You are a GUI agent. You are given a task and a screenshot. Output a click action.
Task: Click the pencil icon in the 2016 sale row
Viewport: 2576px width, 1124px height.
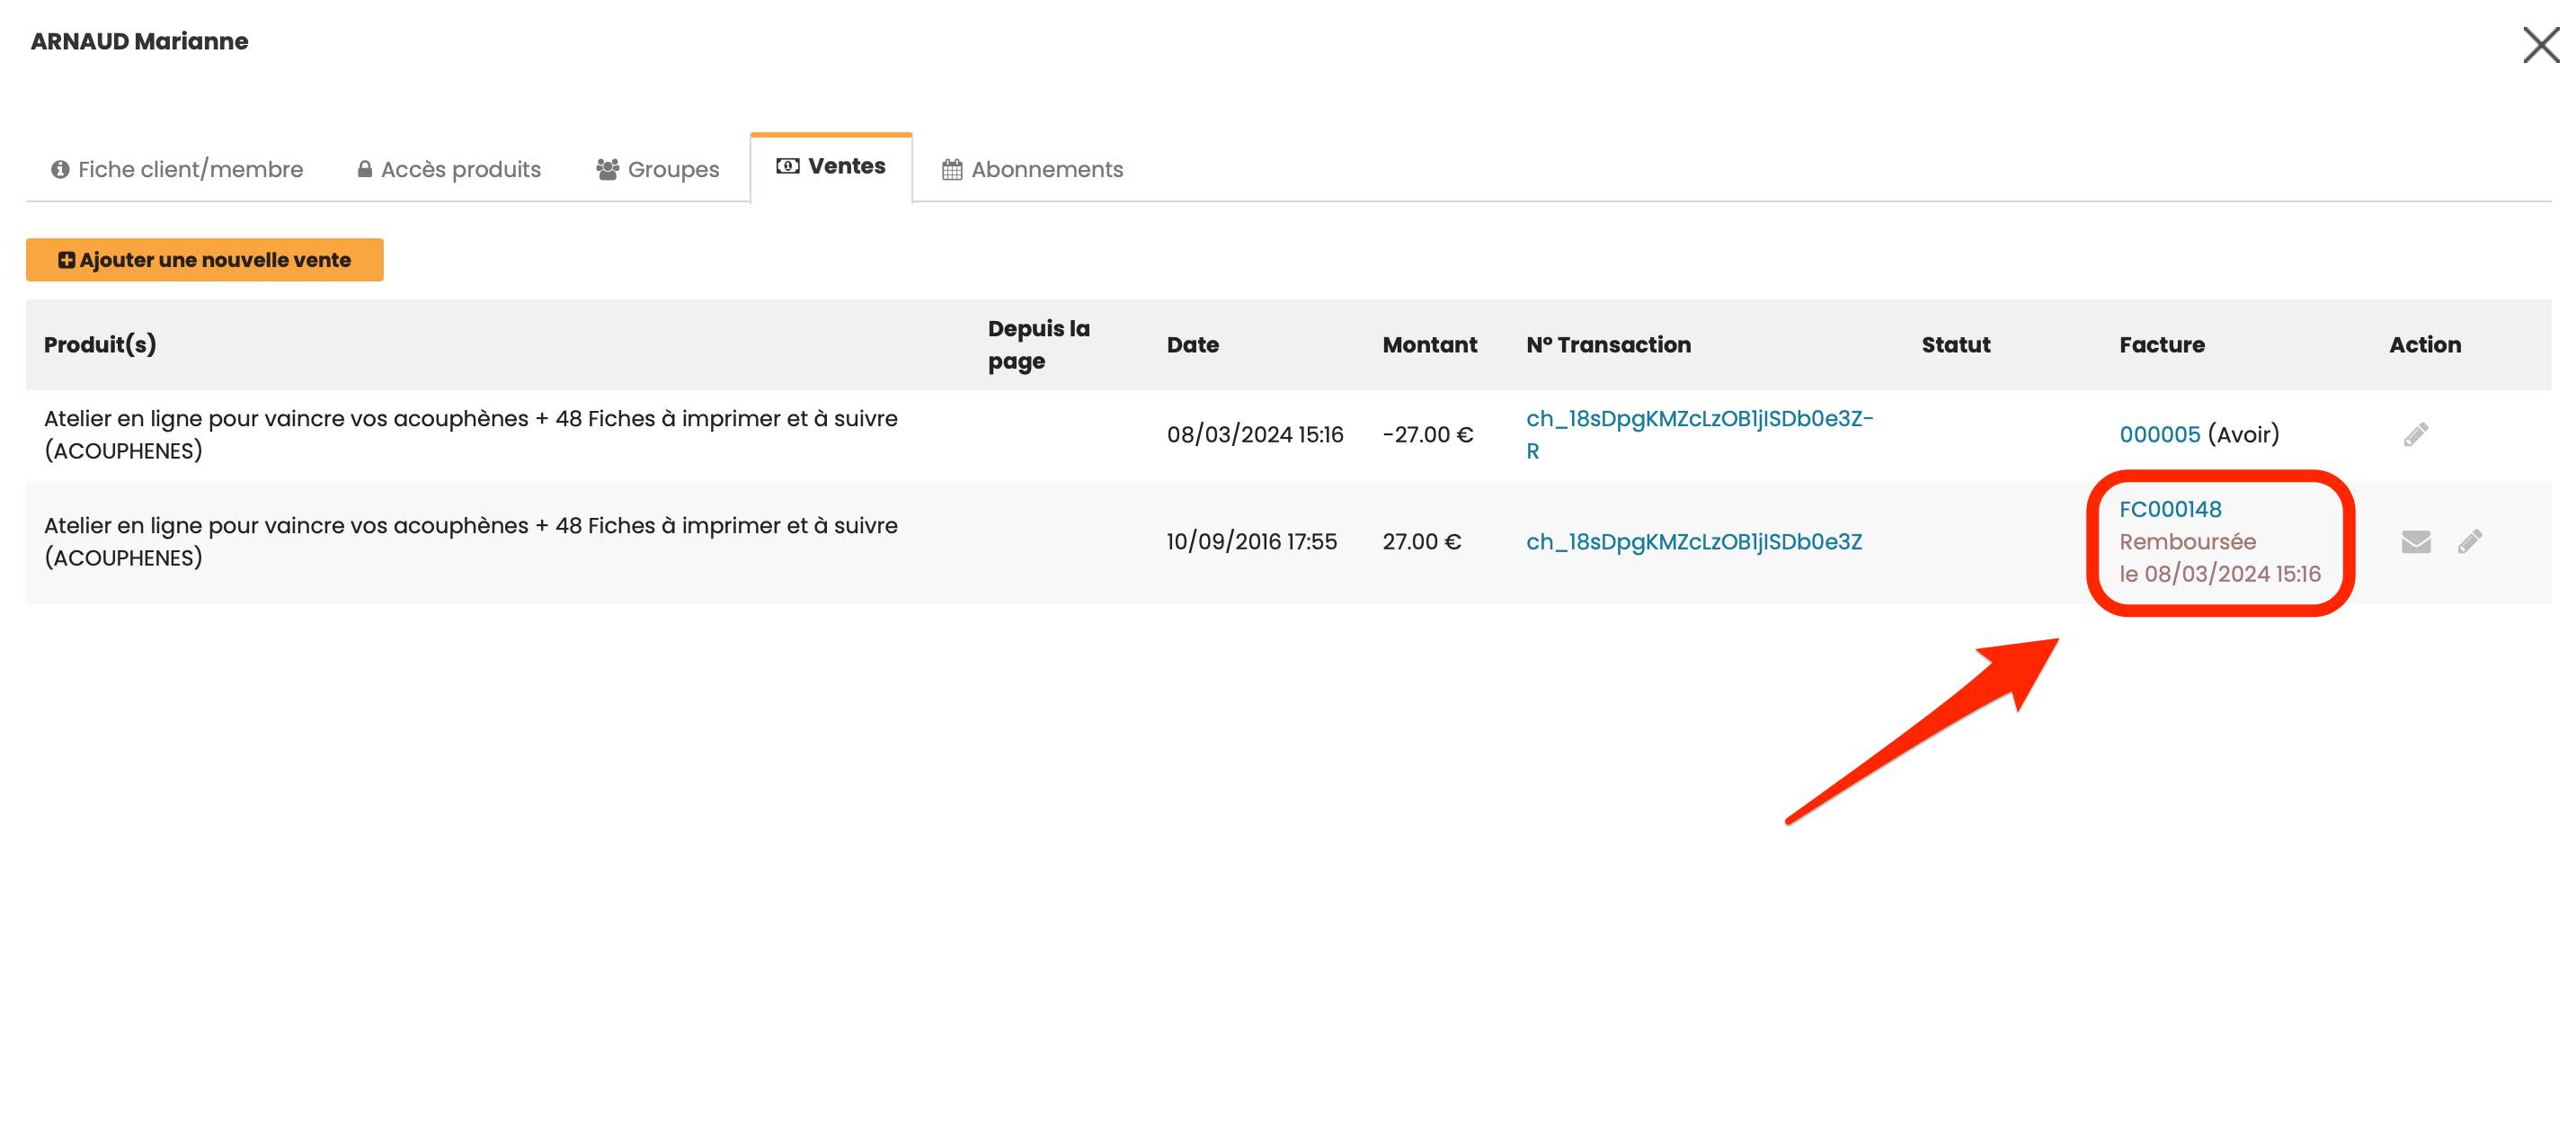tap(2469, 541)
